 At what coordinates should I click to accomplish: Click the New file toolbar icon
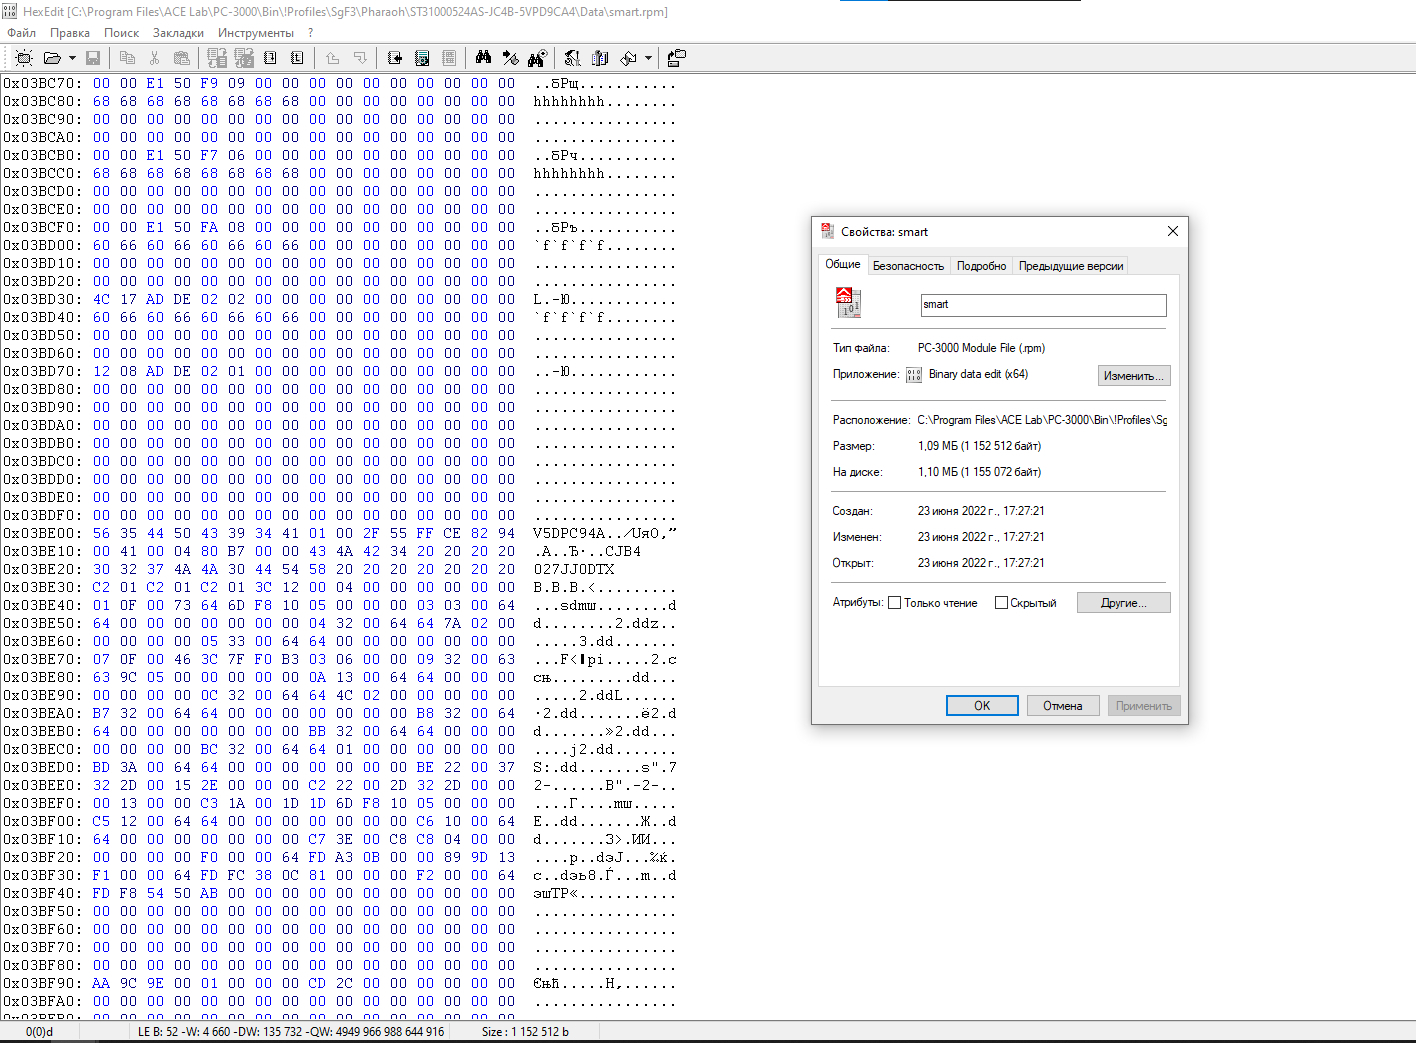tap(24, 58)
